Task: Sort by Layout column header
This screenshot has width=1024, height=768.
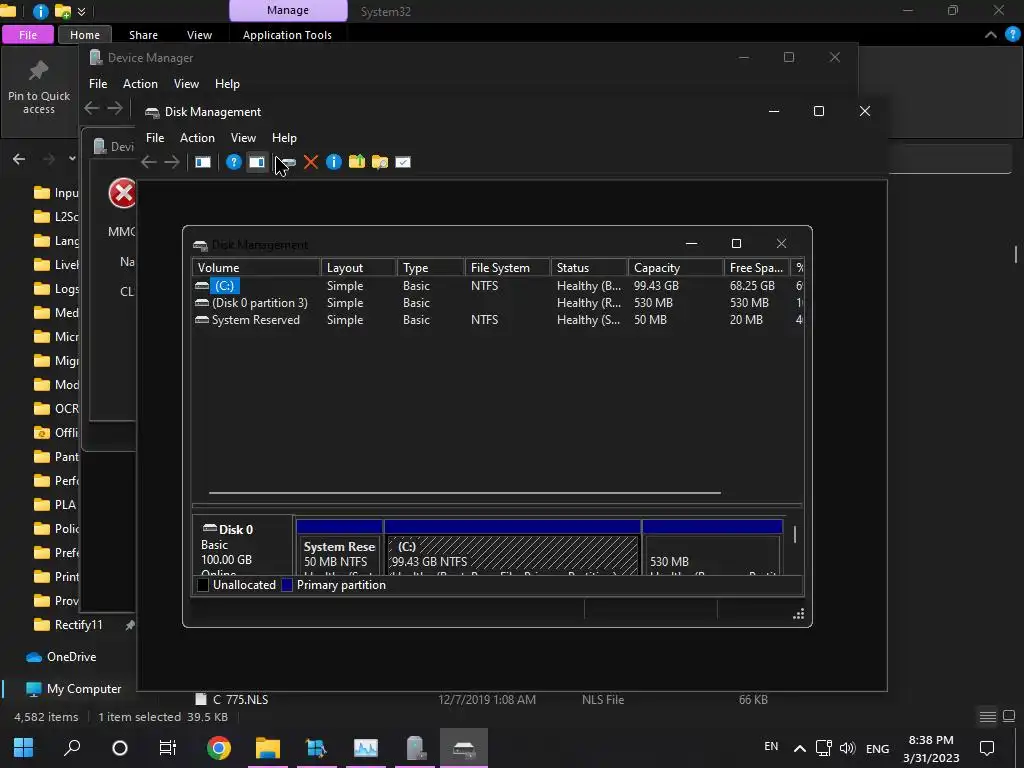Action: click(x=359, y=268)
